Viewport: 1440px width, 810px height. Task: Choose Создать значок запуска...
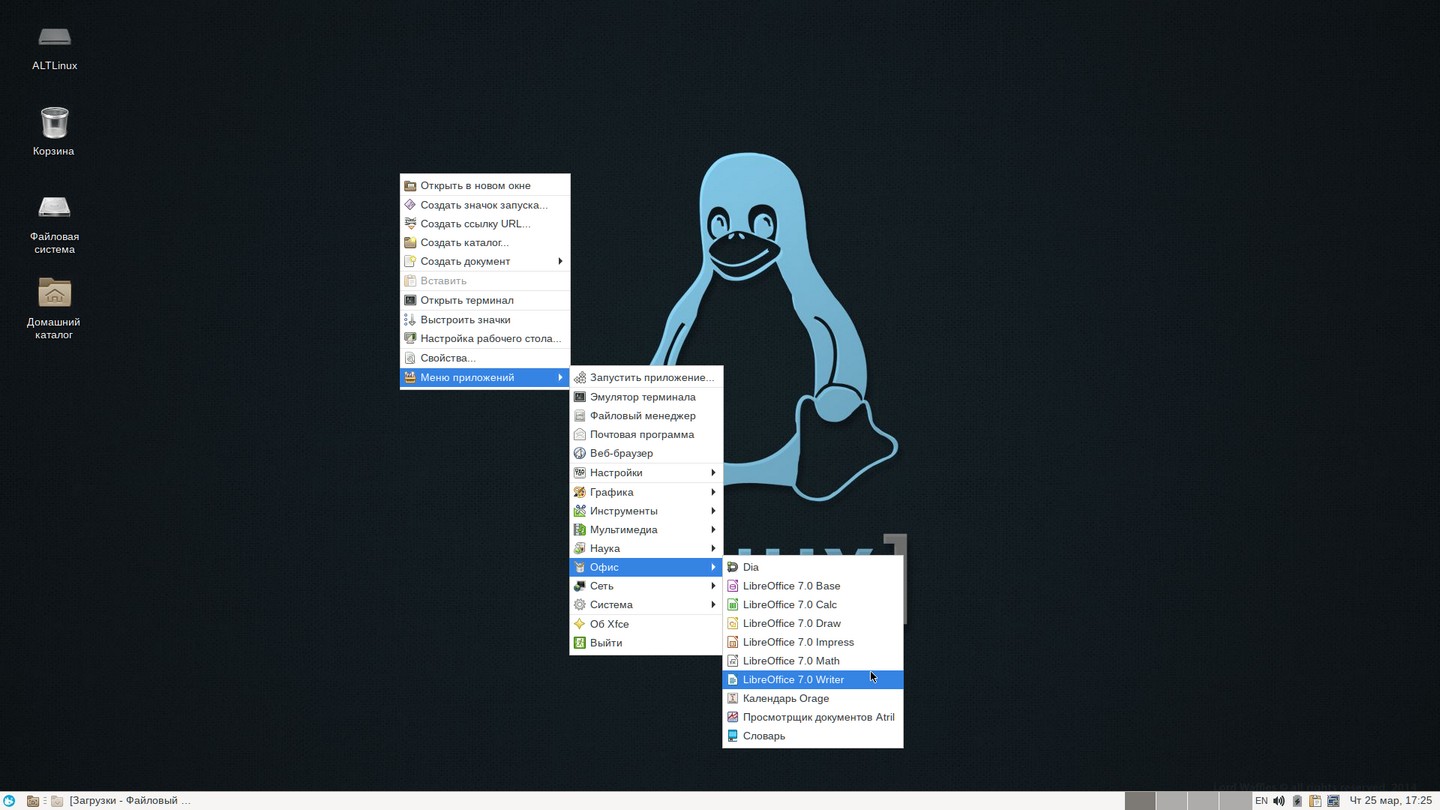[x=485, y=205]
